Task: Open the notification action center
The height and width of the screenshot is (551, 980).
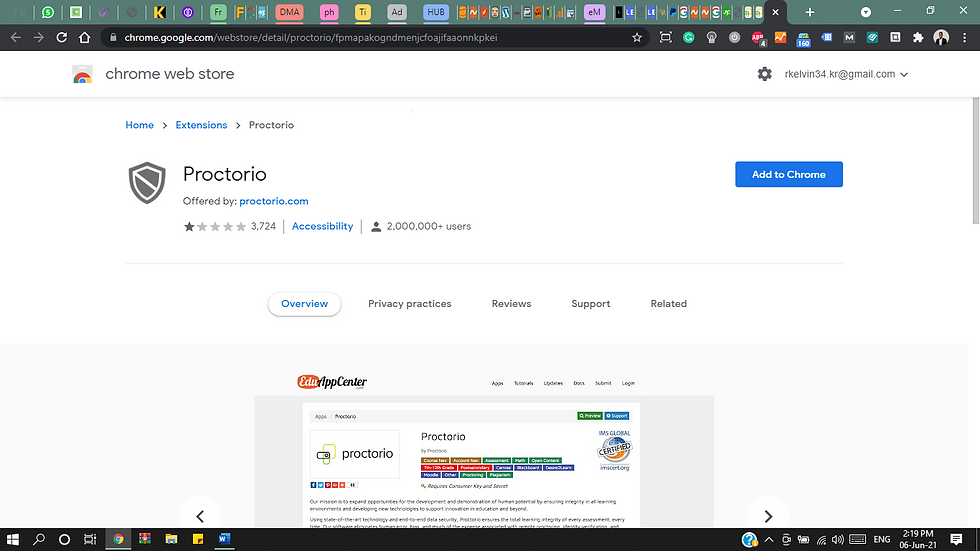Action: pyautogui.click(x=956, y=539)
